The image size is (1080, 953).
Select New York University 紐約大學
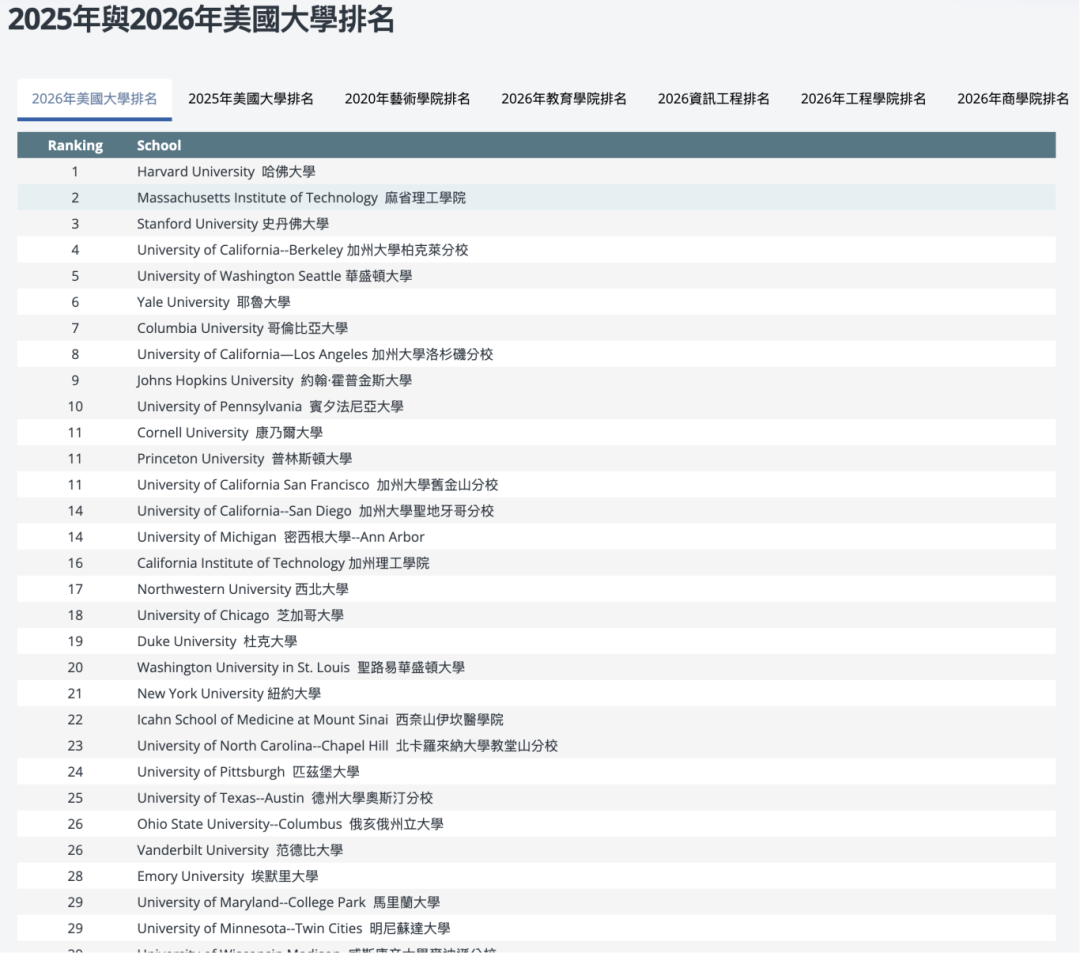click(229, 693)
